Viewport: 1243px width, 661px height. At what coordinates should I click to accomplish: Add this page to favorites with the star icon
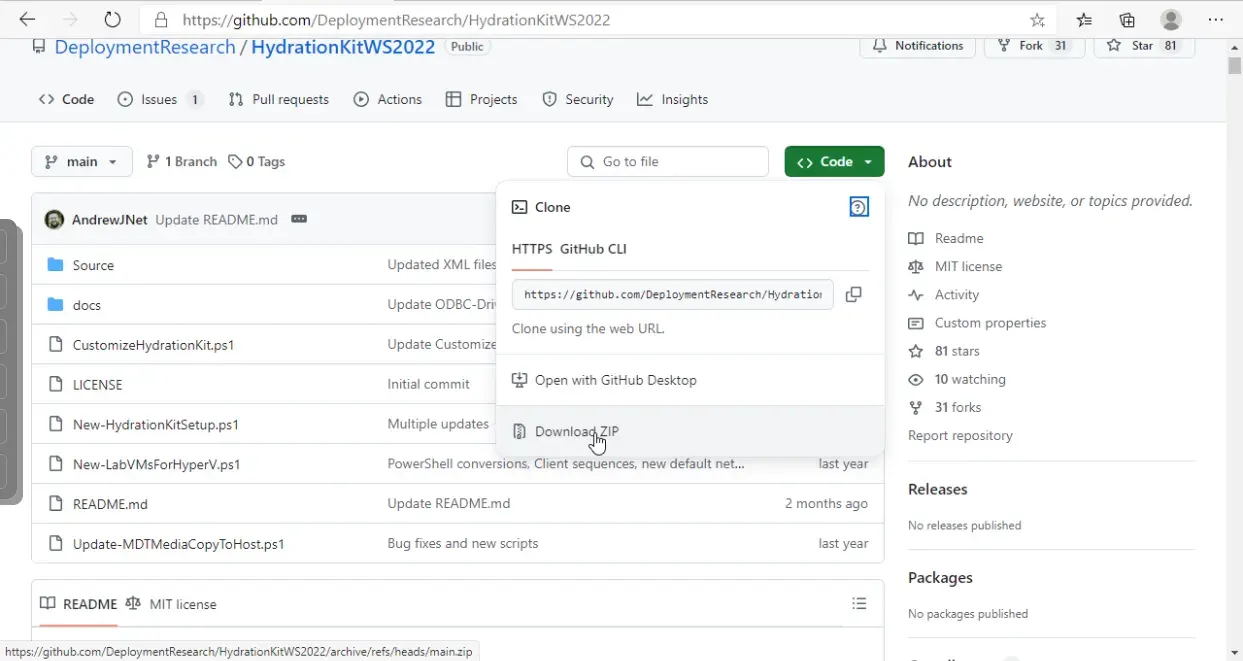tap(1037, 20)
